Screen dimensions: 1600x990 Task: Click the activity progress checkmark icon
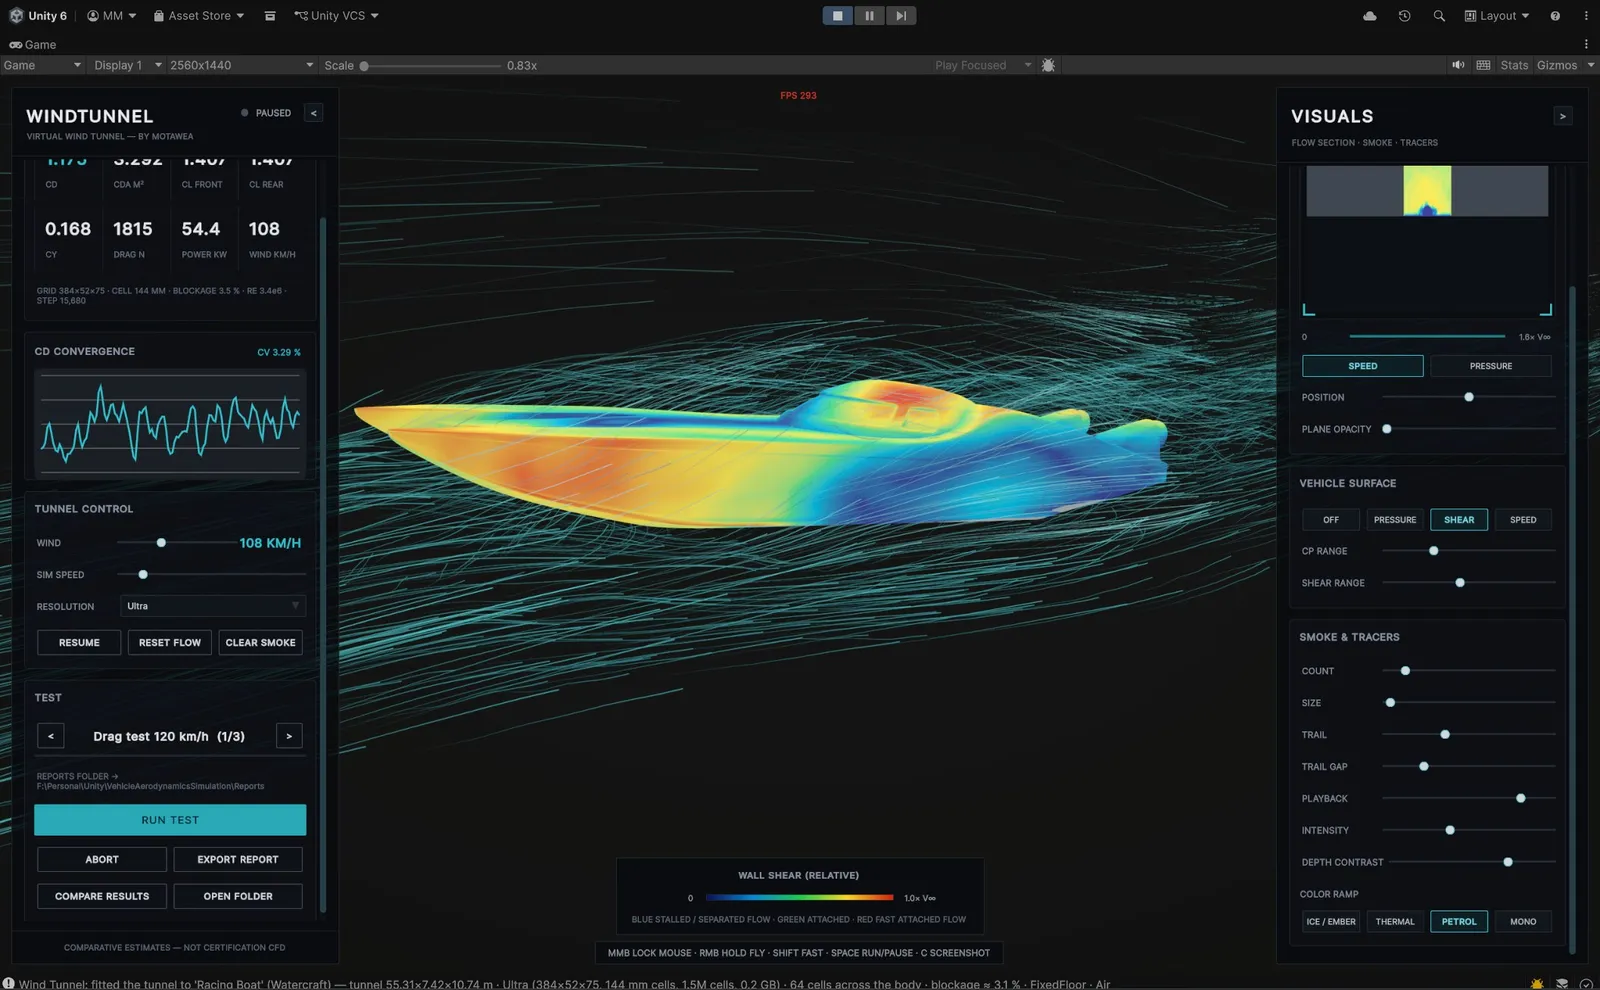pos(1586,983)
